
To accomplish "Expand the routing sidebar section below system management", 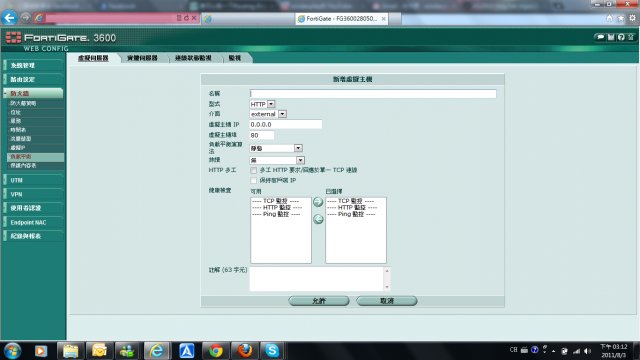I will pos(33,80).
